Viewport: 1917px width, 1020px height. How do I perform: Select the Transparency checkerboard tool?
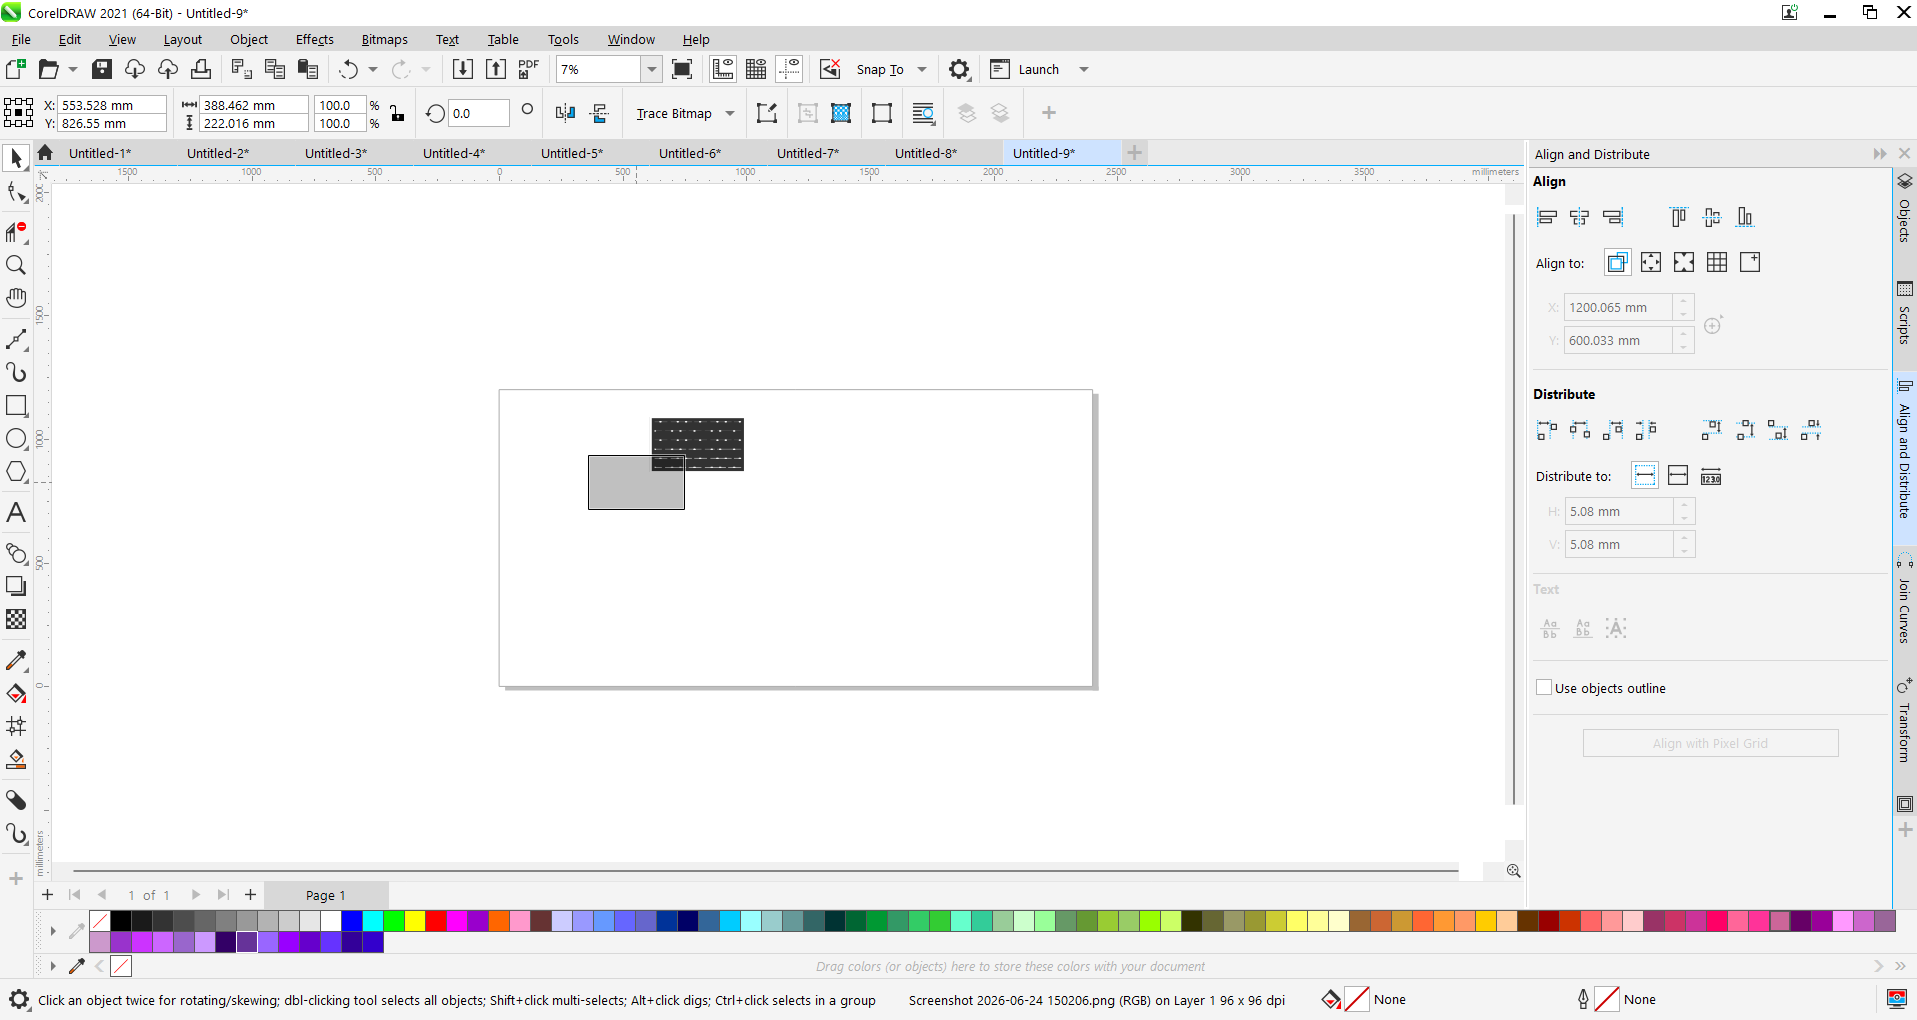click(16, 619)
